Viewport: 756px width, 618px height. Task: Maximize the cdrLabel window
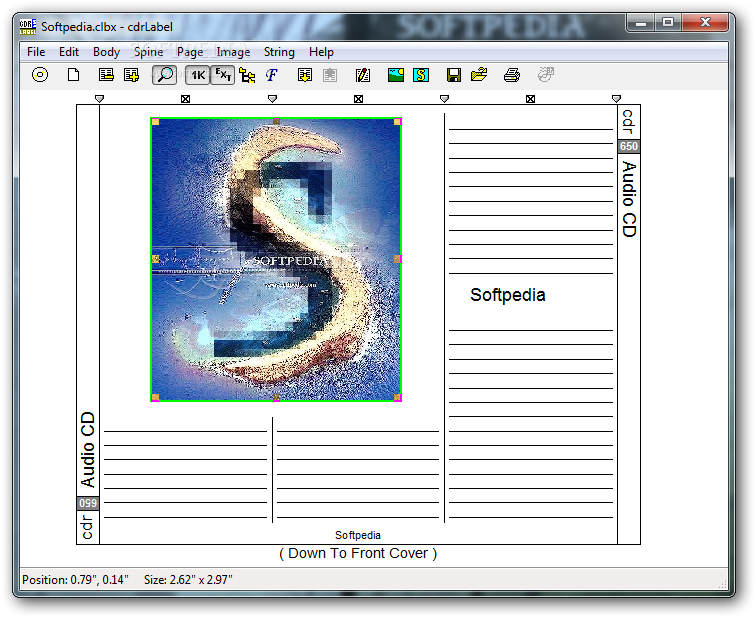pos(668,23)
